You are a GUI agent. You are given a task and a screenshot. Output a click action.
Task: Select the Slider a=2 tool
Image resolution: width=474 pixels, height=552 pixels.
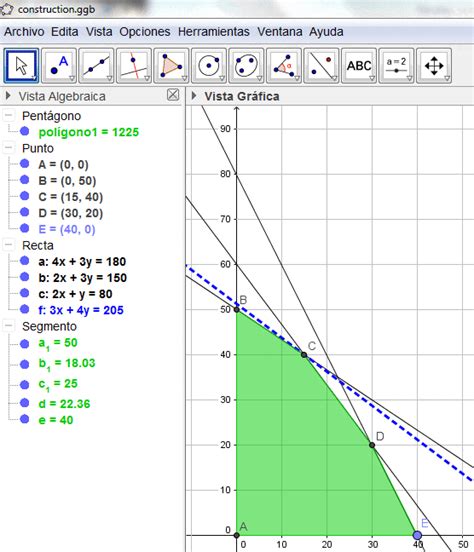coord(396,66)
